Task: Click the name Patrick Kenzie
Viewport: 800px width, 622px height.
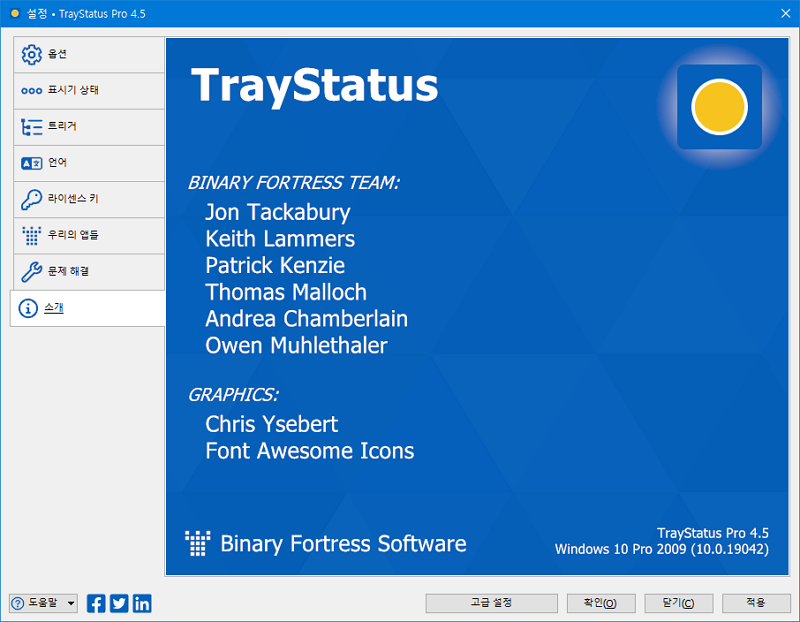Action: (x=275, y=265)
